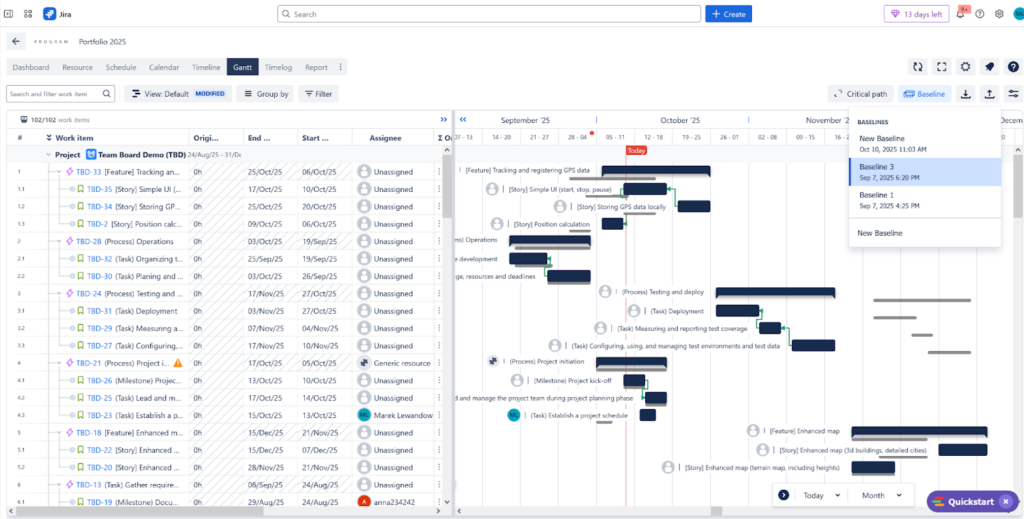Image resolution: width=1024 pixels, height=519 pixels.
Task: Click the download export icon
Action: 965,94
